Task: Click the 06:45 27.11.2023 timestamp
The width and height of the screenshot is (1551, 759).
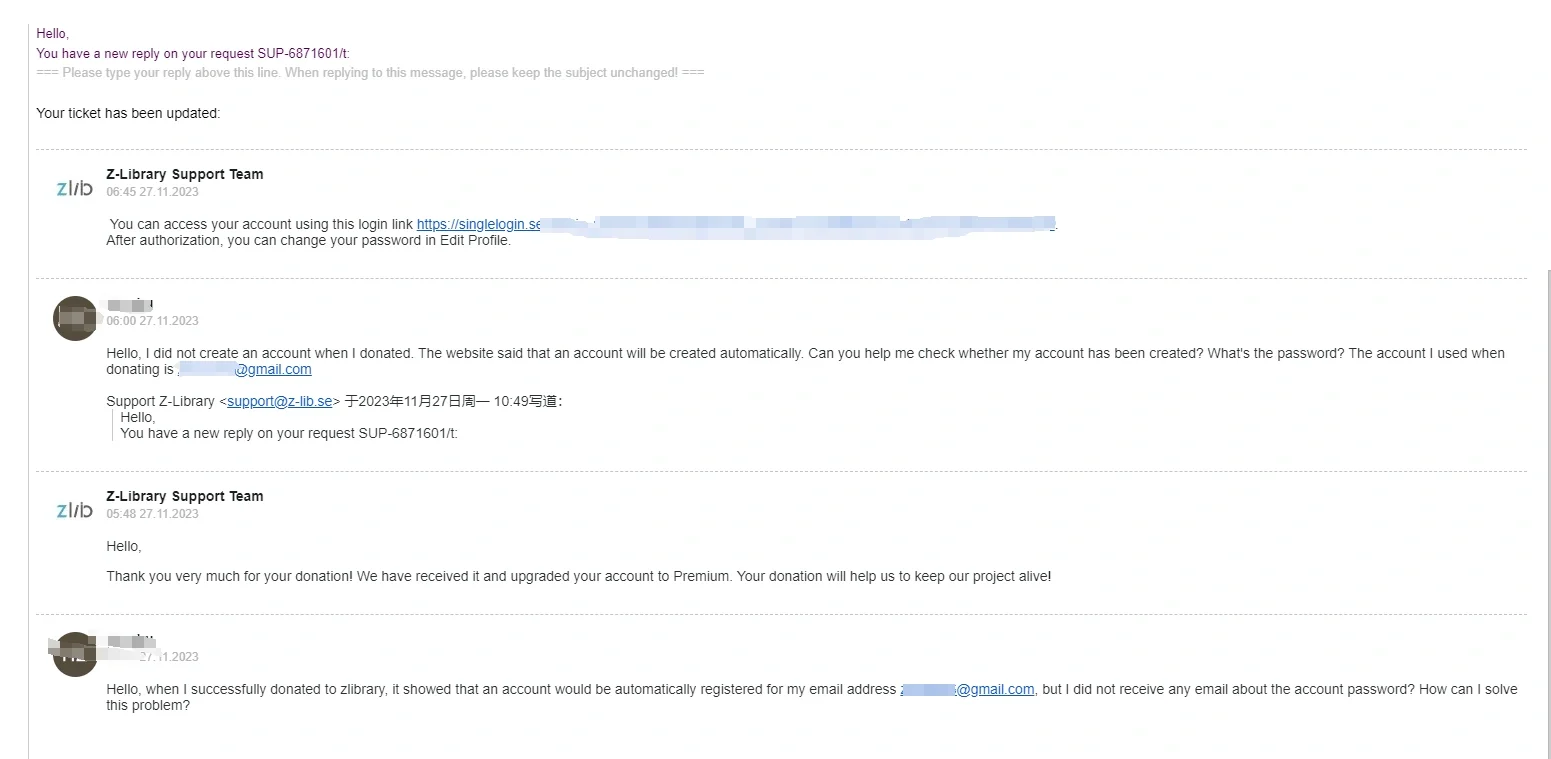Action: coord(153,192)
